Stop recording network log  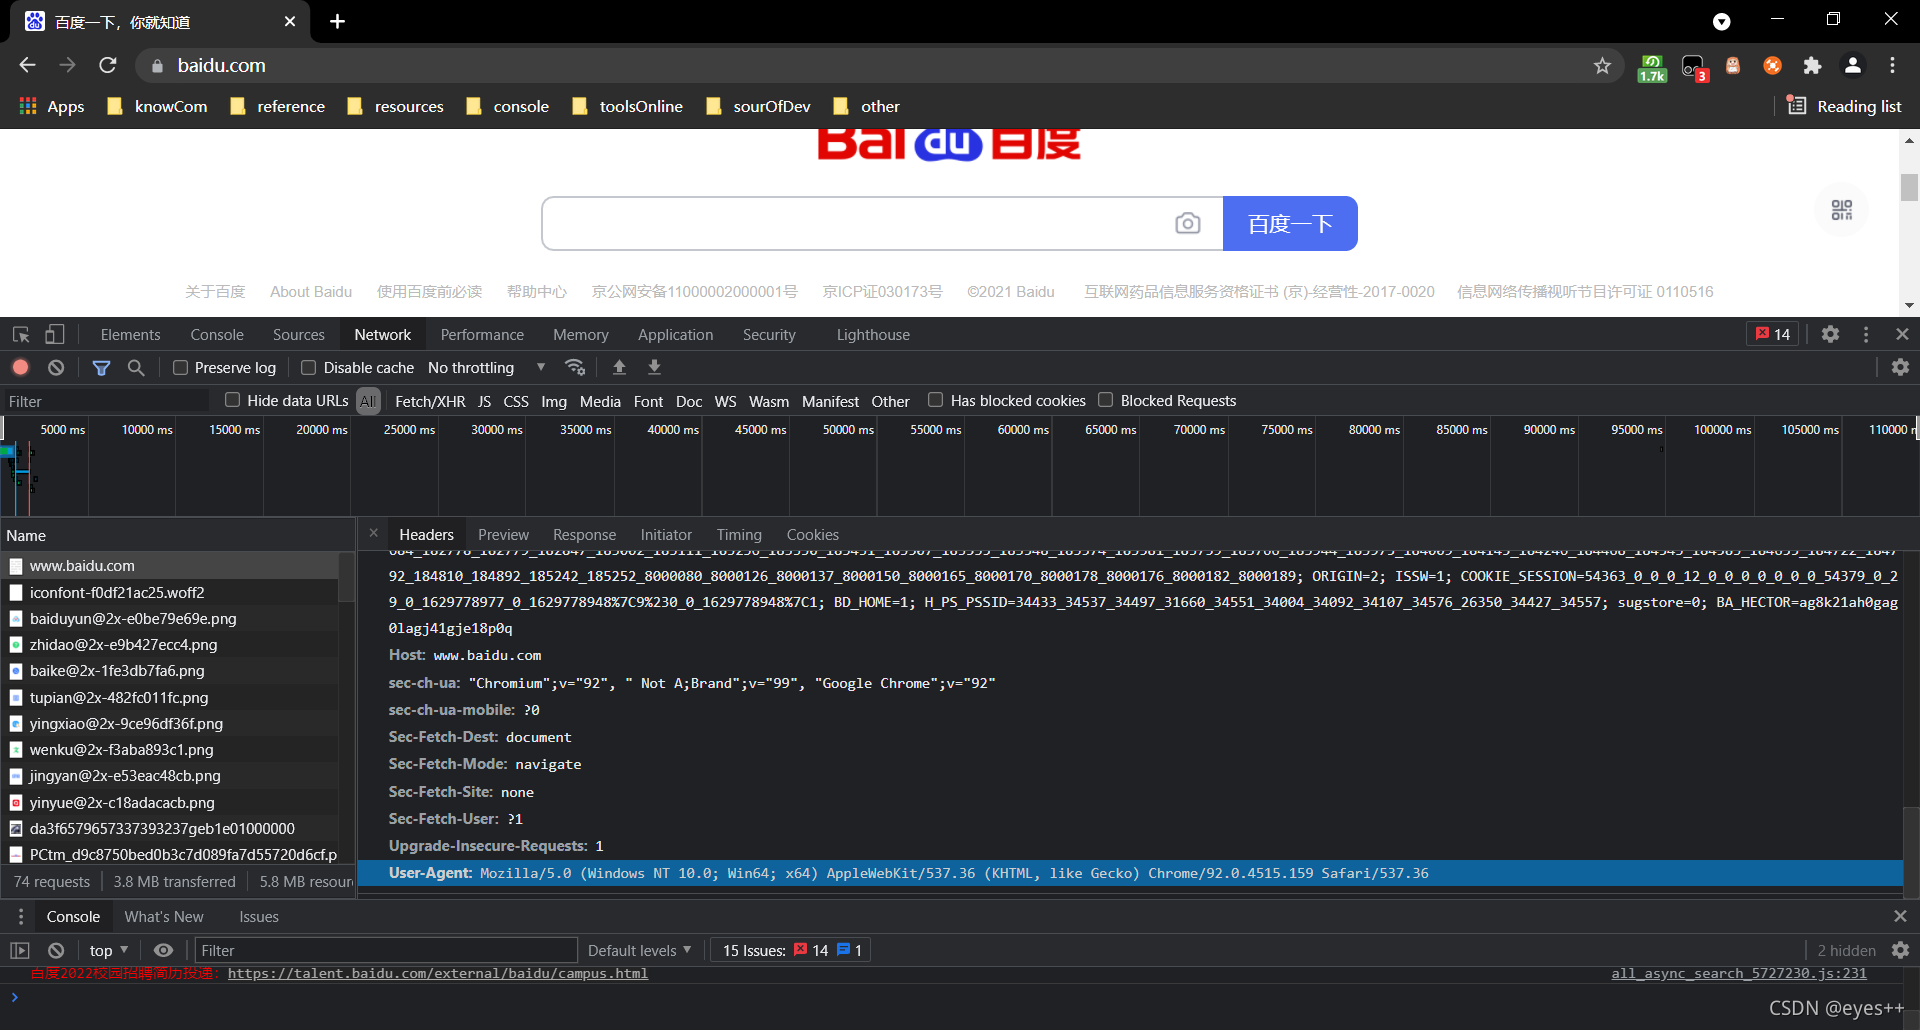(x=20, y=368)
